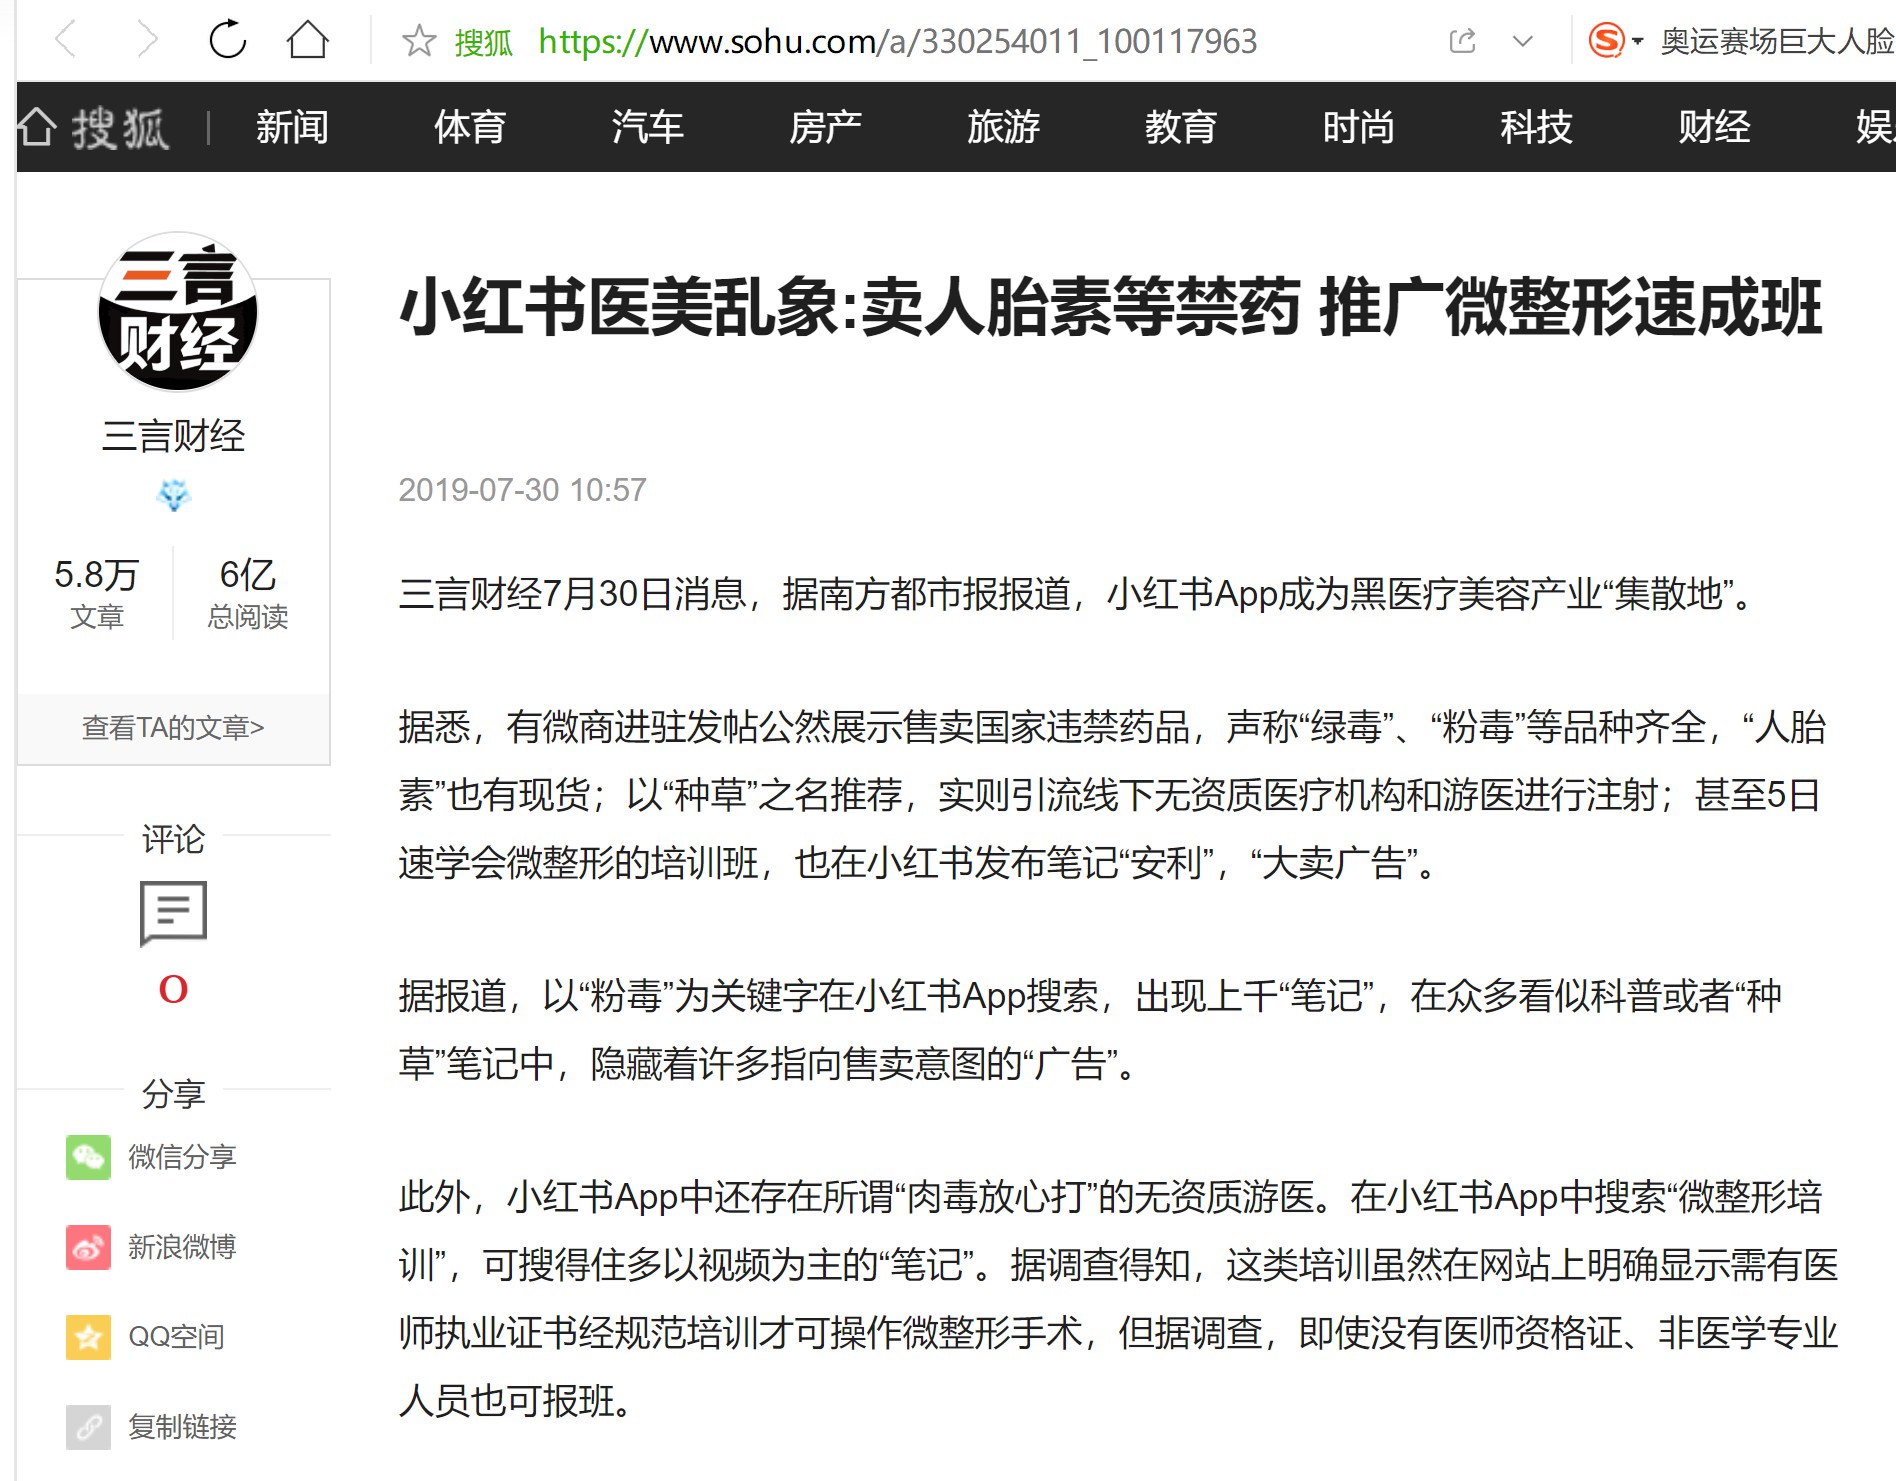Open the 体育 navigation tab

470,127
